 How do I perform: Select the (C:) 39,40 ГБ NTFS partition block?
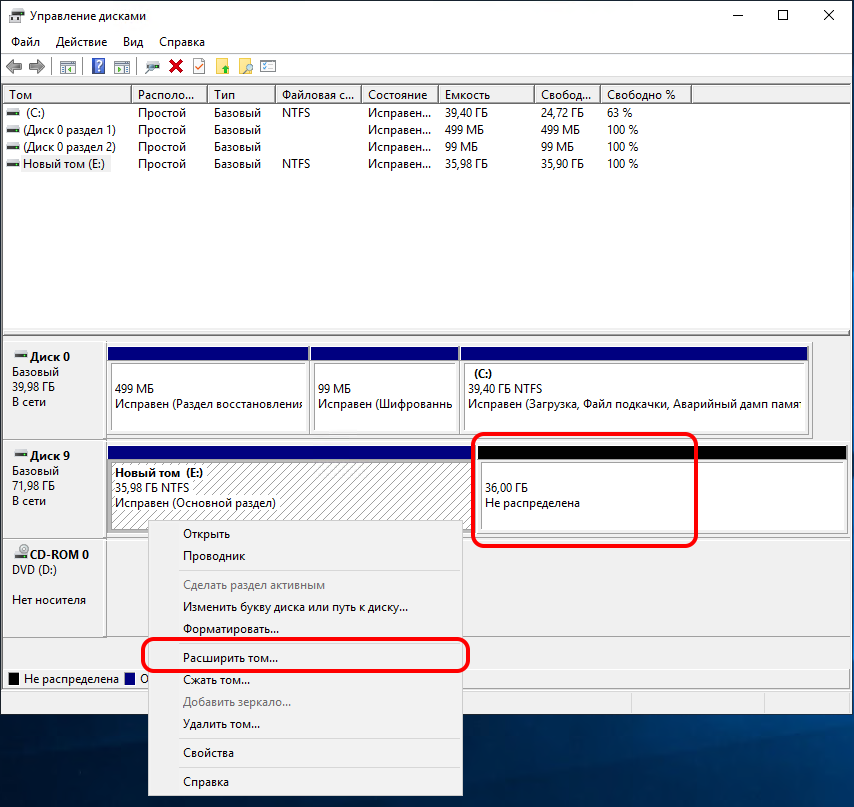[x=635, y=390]
